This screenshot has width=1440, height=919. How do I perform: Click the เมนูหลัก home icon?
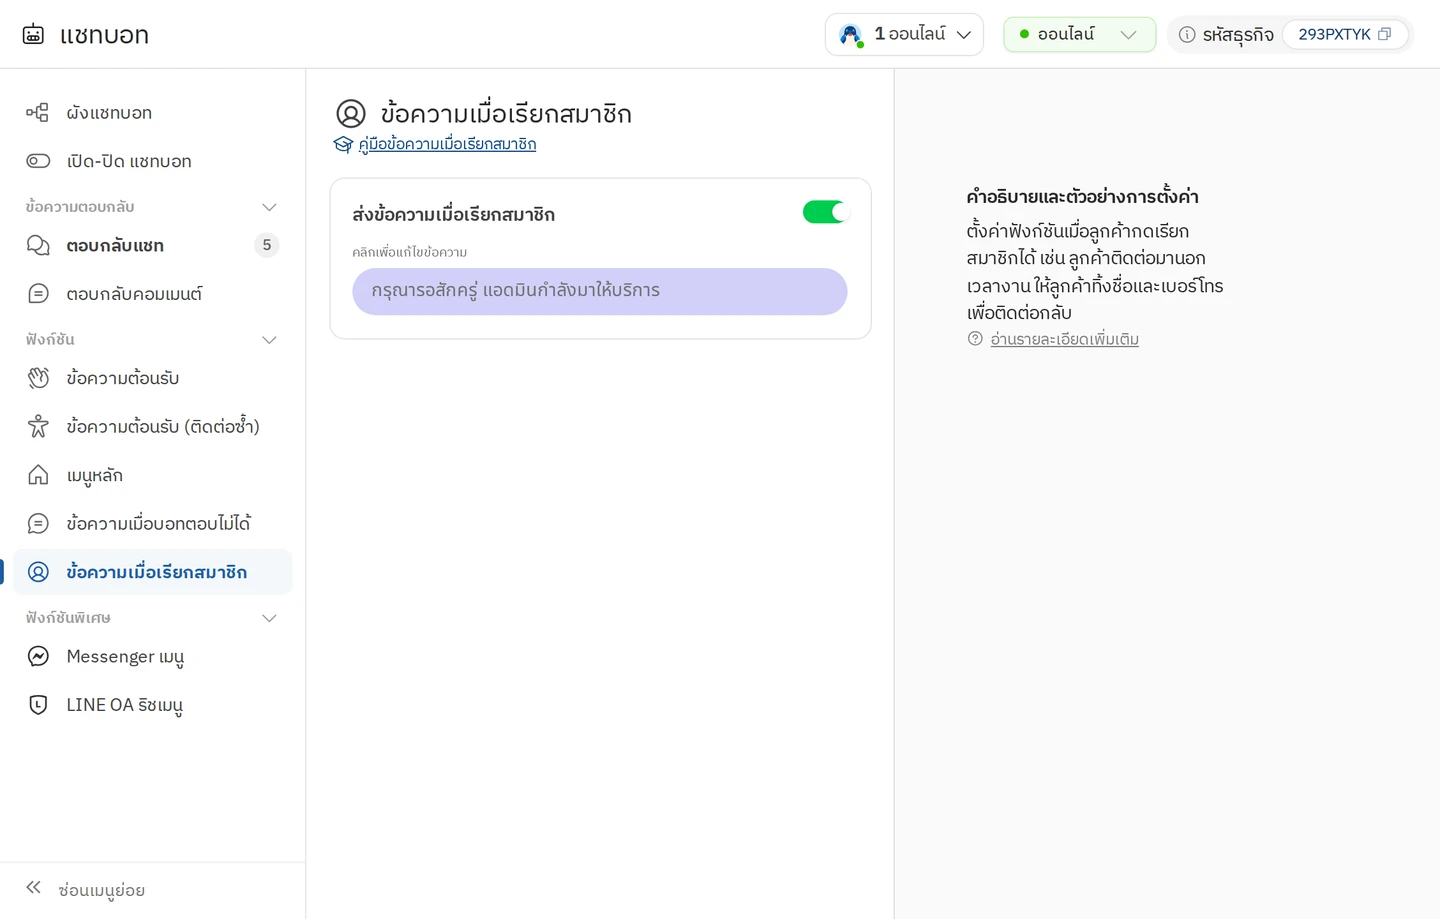[38, 475]
